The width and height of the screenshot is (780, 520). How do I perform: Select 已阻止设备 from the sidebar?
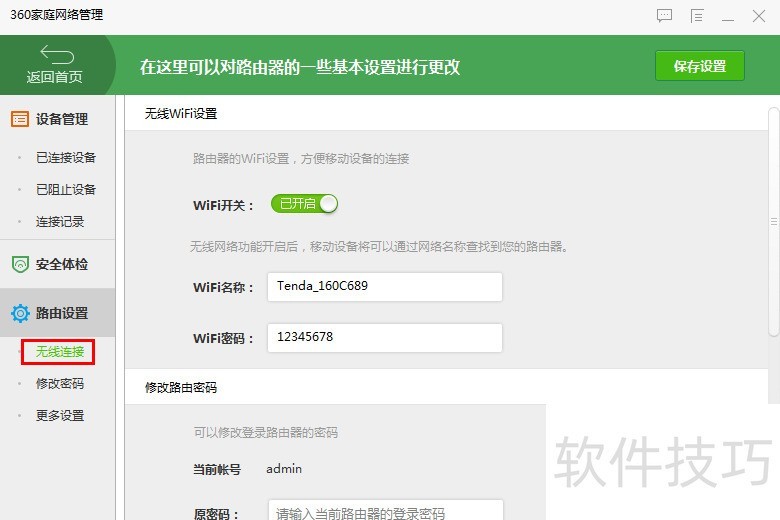(x=66, y=190)
